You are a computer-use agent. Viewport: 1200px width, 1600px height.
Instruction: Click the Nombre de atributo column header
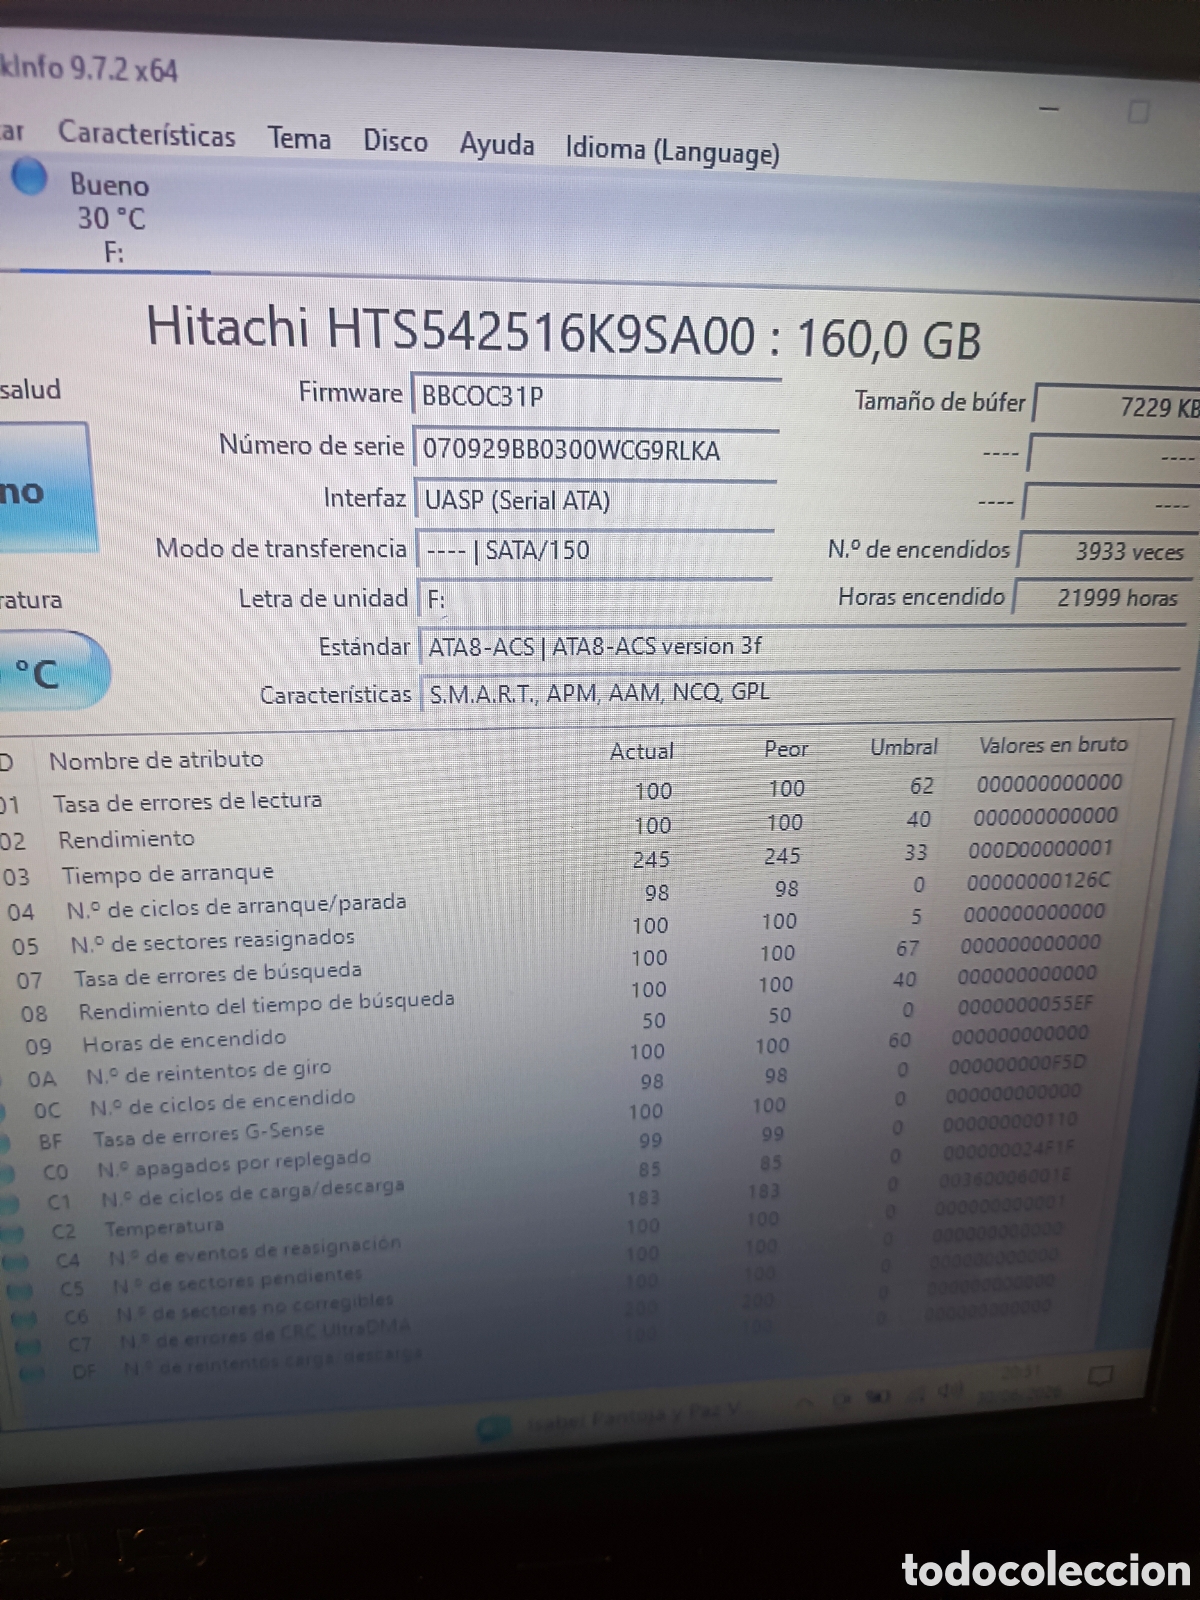[x=156, y=760]
